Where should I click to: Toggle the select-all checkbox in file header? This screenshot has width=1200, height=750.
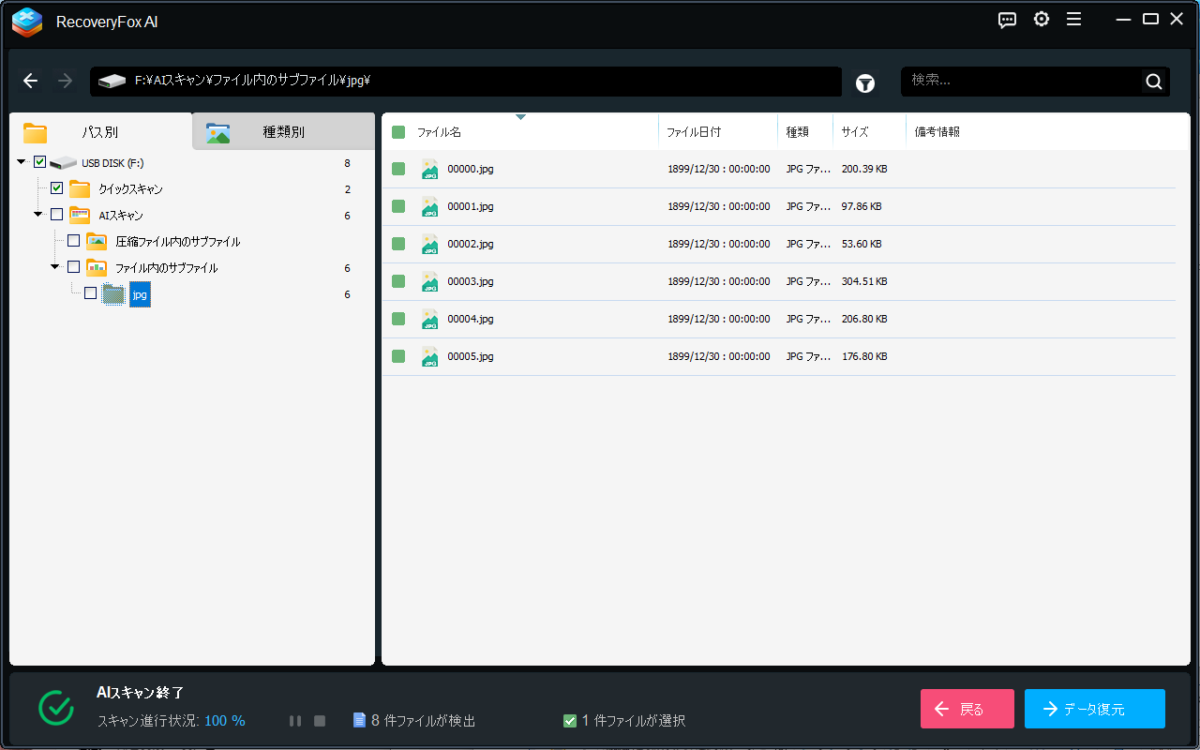398,132
